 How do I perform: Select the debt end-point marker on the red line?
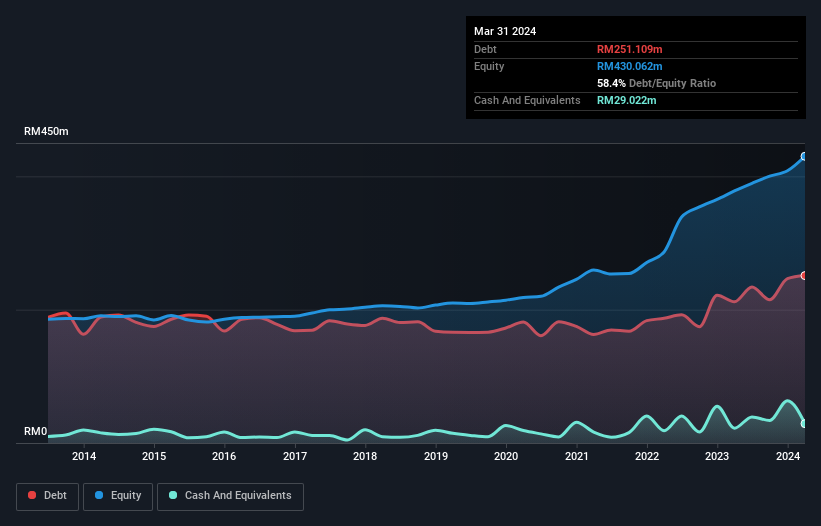click(804, 276)
